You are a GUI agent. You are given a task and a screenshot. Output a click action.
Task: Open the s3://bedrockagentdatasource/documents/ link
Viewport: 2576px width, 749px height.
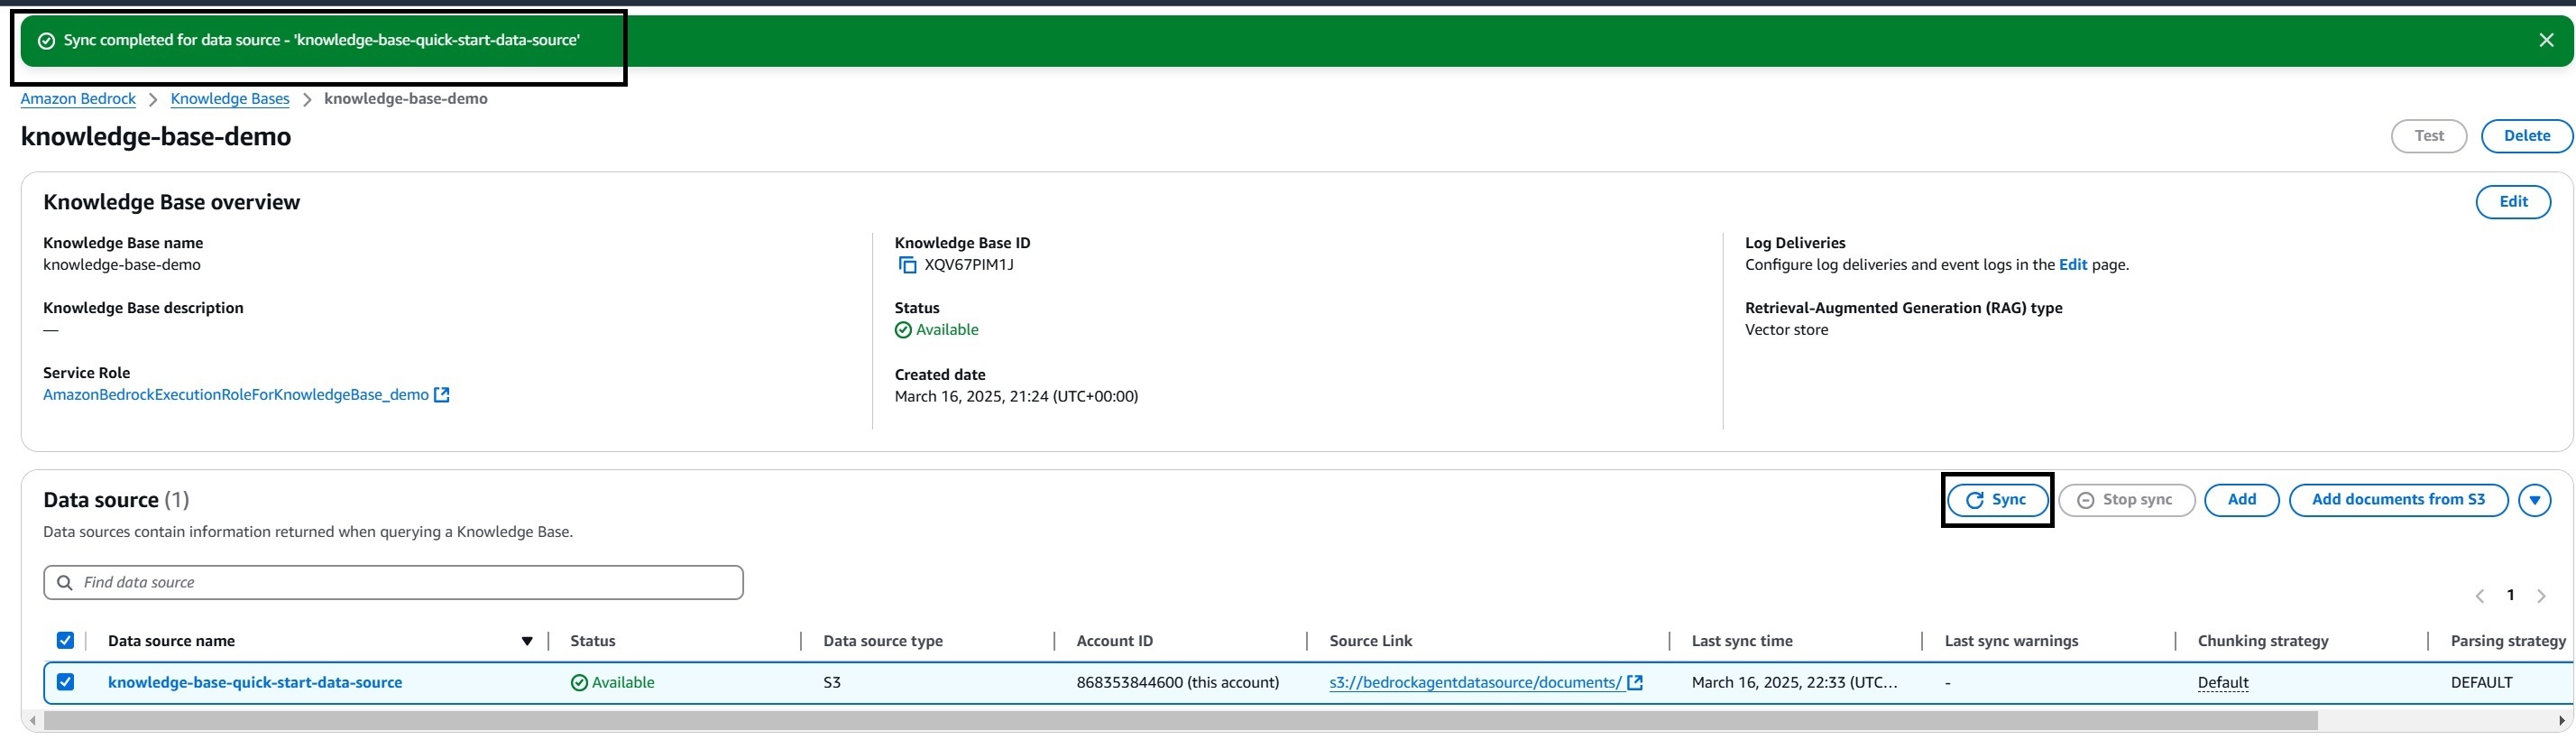tap(1475, 683)
